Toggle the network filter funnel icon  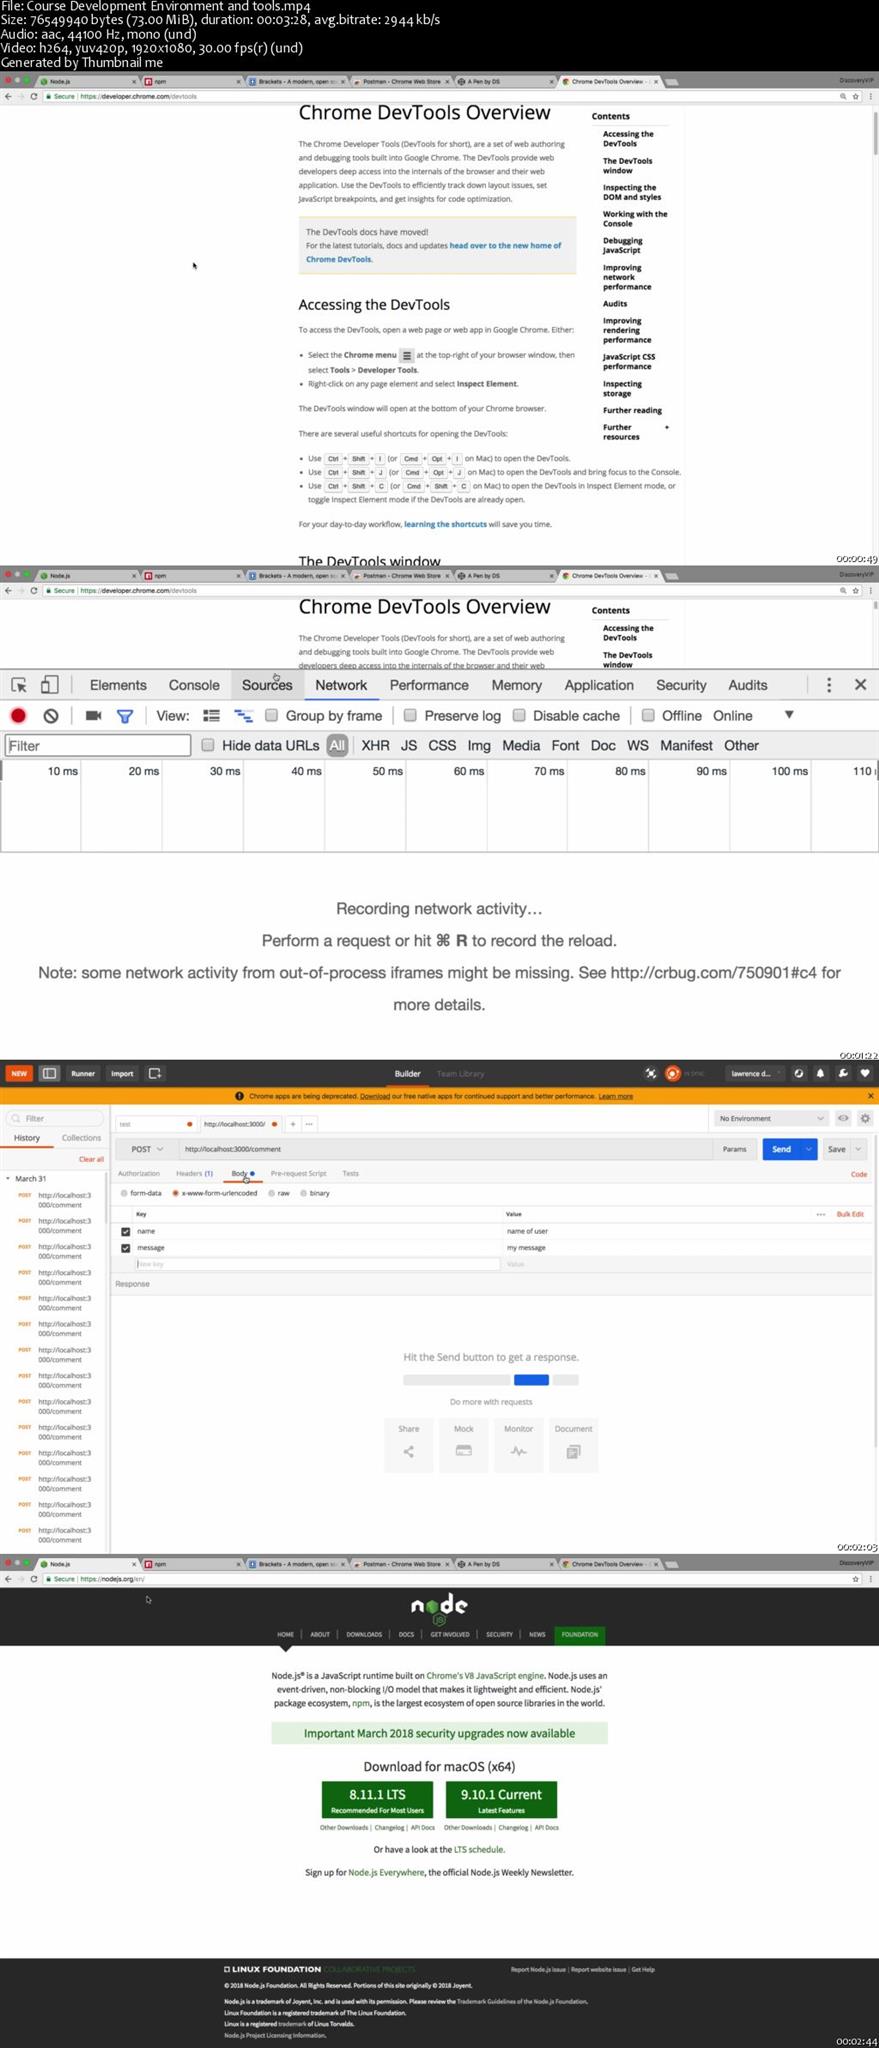pyautogui.click(x=125, y=716)
